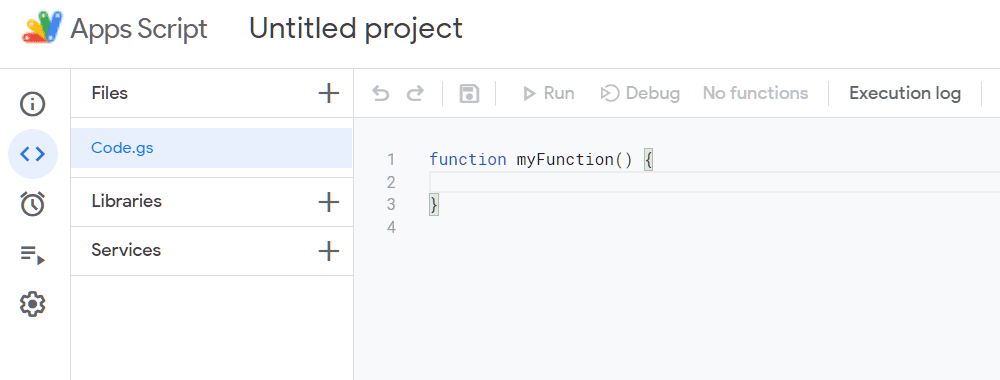
Task: Add a new file with Files plus
Action: [x=328, y=93]
